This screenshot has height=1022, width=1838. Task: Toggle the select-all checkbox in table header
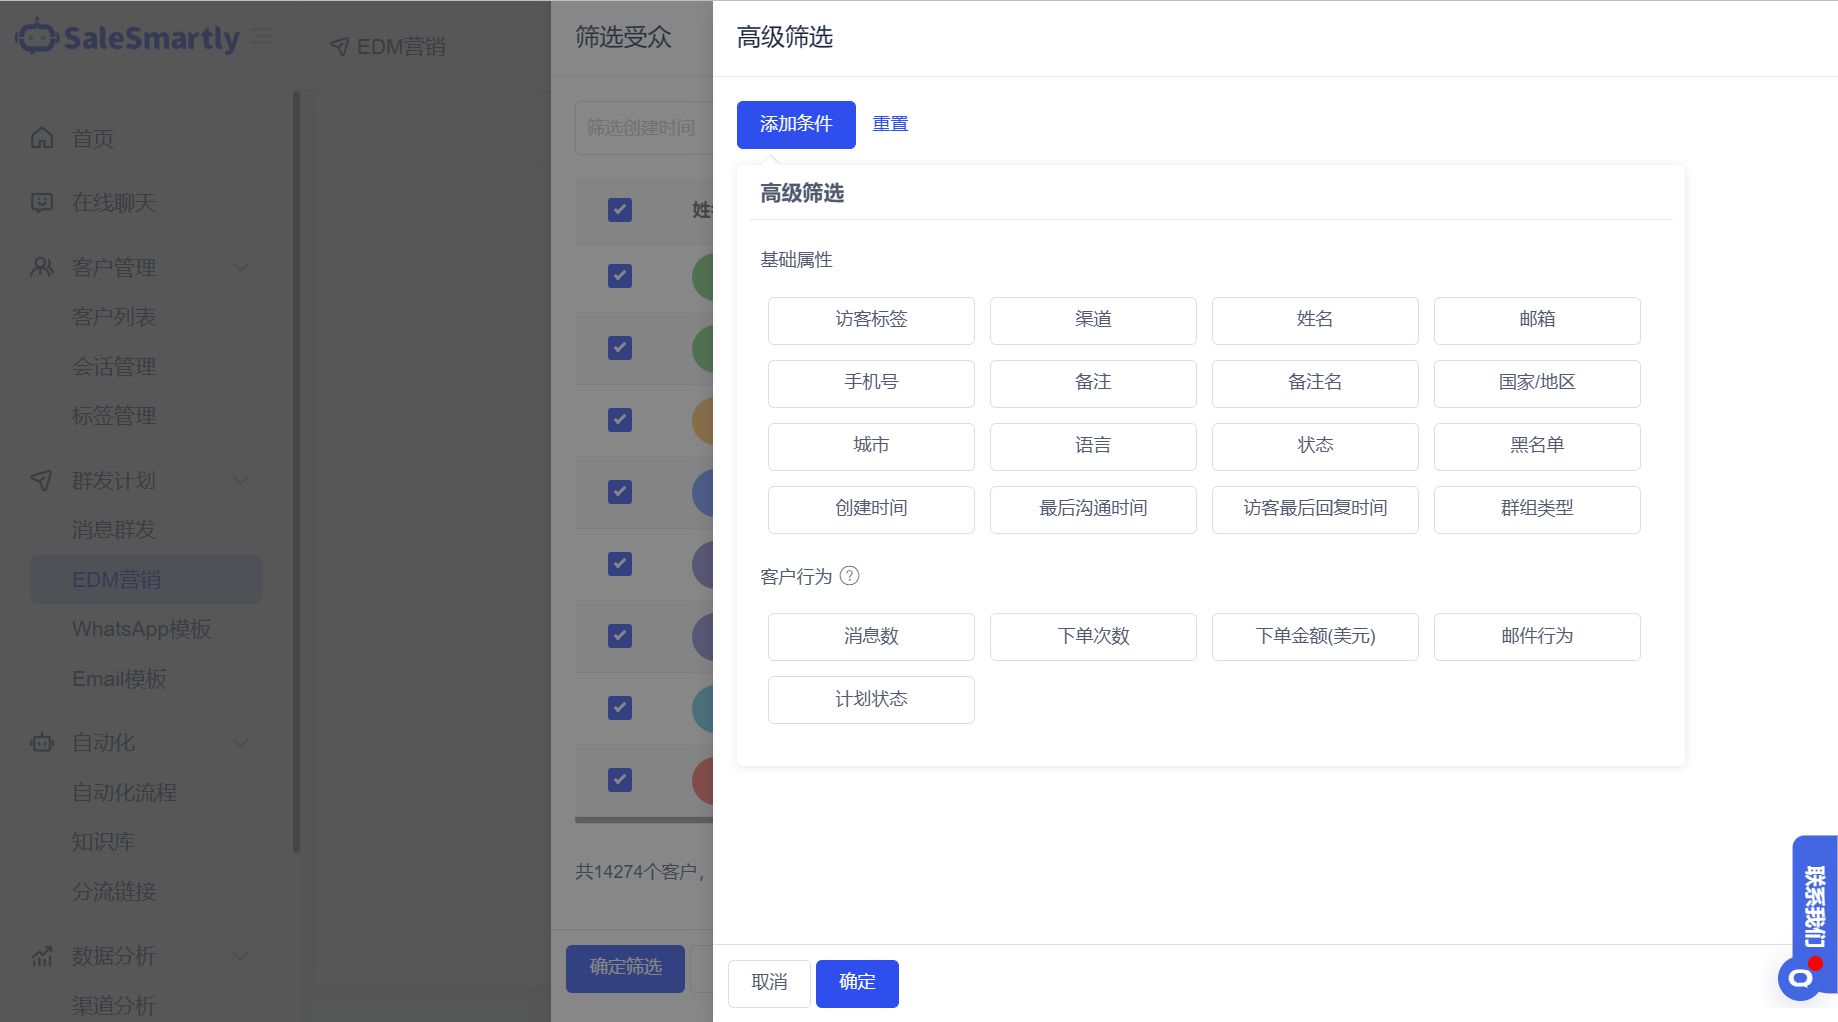click(620, 210)
